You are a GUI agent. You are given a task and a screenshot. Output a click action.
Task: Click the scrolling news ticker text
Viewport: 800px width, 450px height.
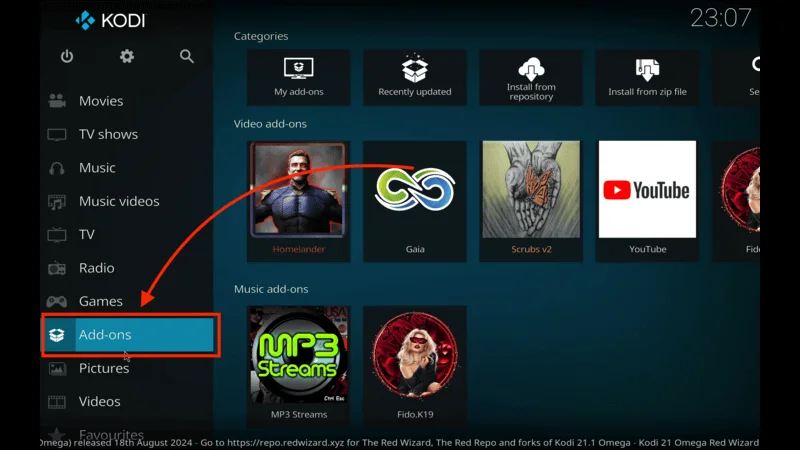pos(400,443)
